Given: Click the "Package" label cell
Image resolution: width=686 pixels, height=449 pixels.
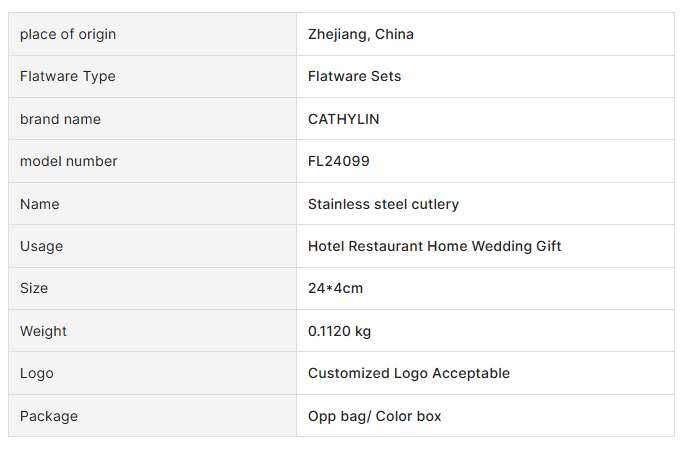Looking at the screenshot, I should (49, 416).
